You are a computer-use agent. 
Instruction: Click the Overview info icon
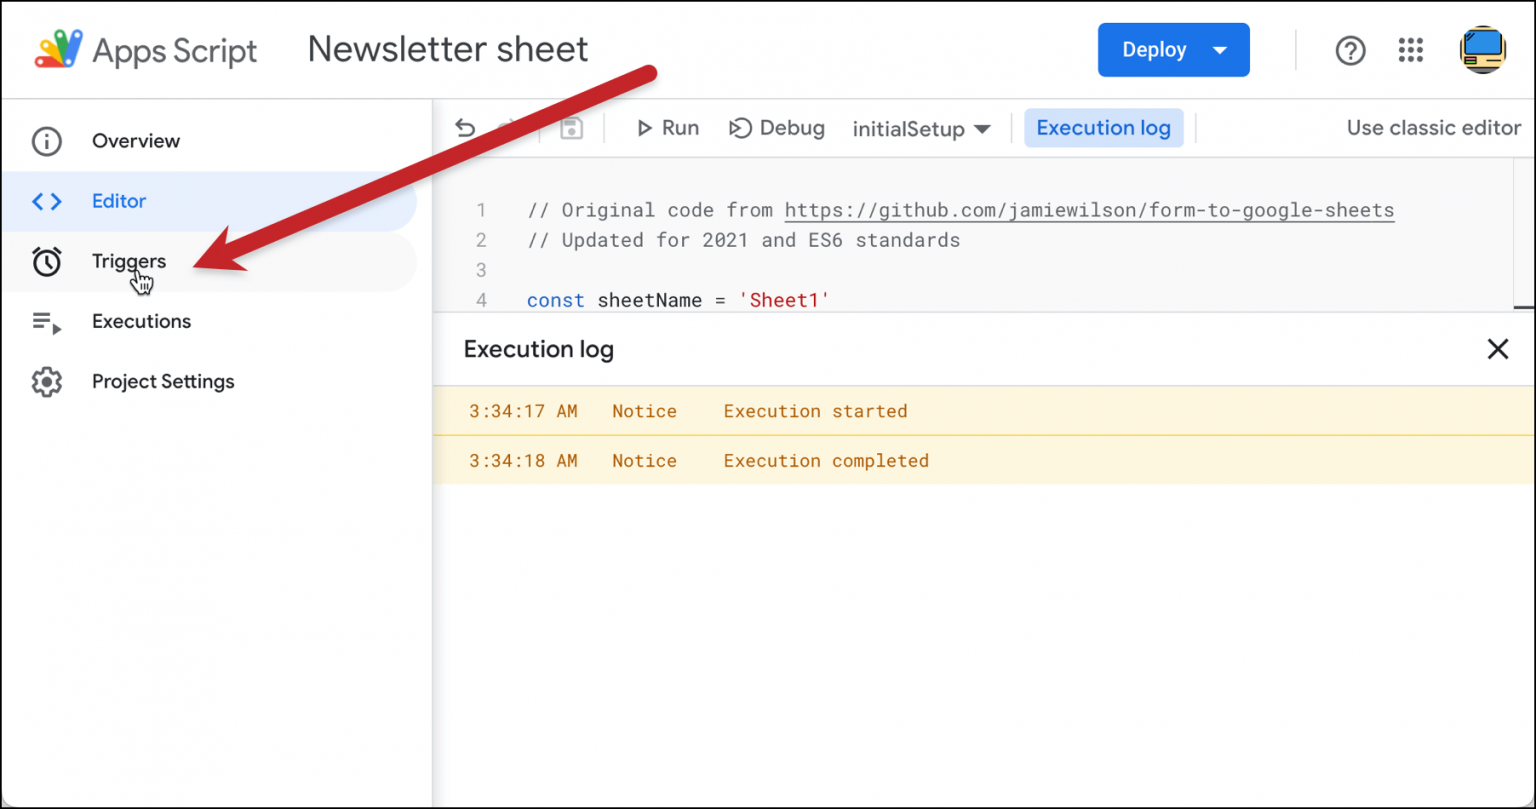click(46, 141)
